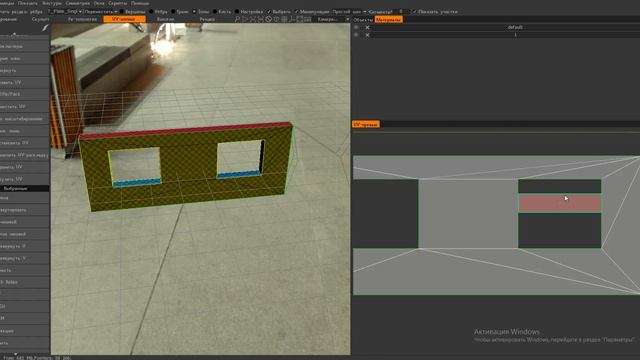Switch to the Ретопология room tab
This screenshot has height=360, width=640.
82,19
